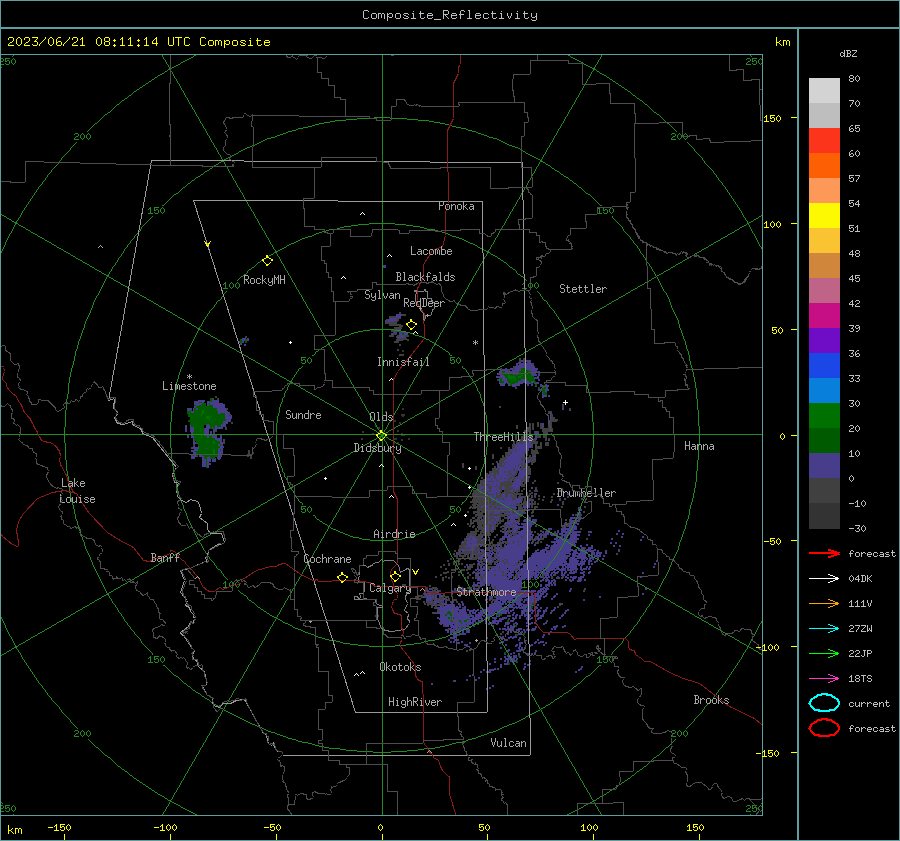Image resolution: width=900 pixels, height=841 pixels.
Task: Click the Composite_Reflectivity title
Action: (450, 15)
